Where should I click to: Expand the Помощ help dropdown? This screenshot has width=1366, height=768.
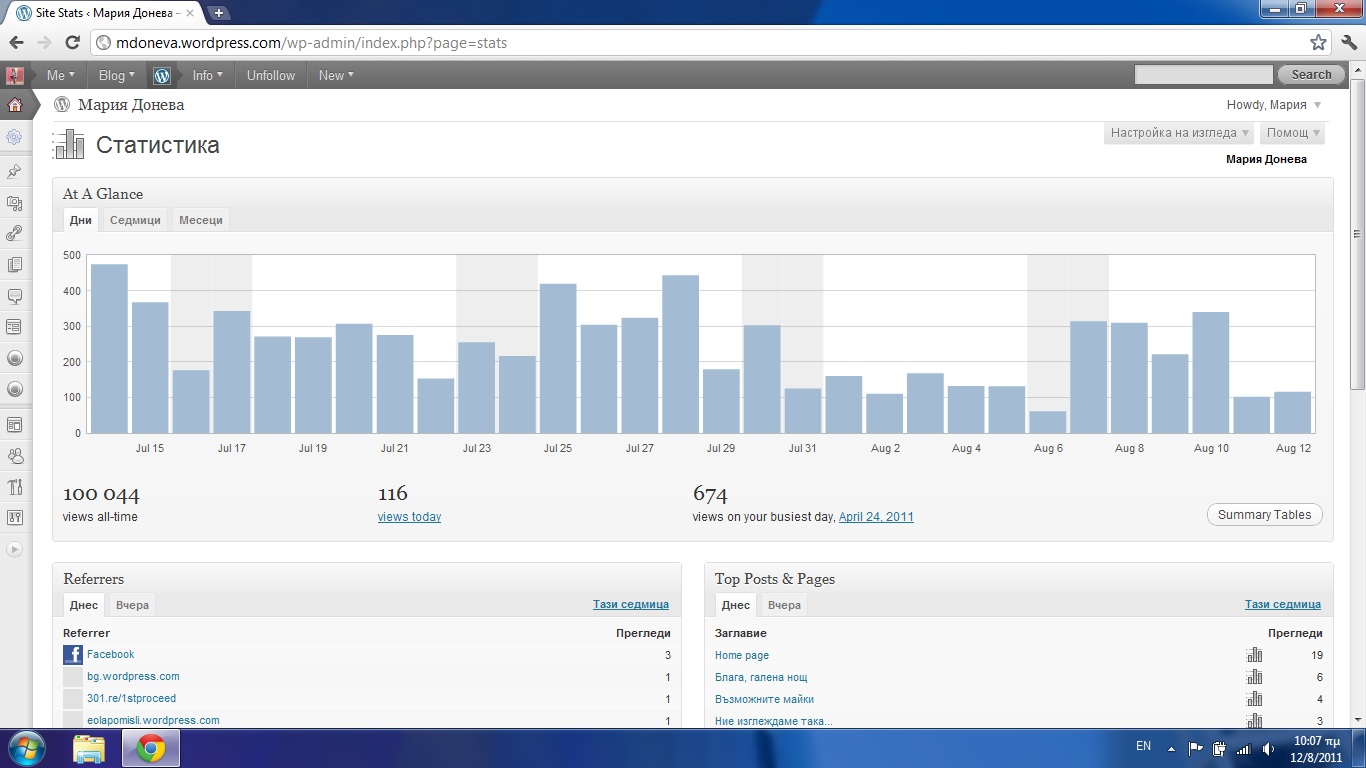click(1292, 133)
